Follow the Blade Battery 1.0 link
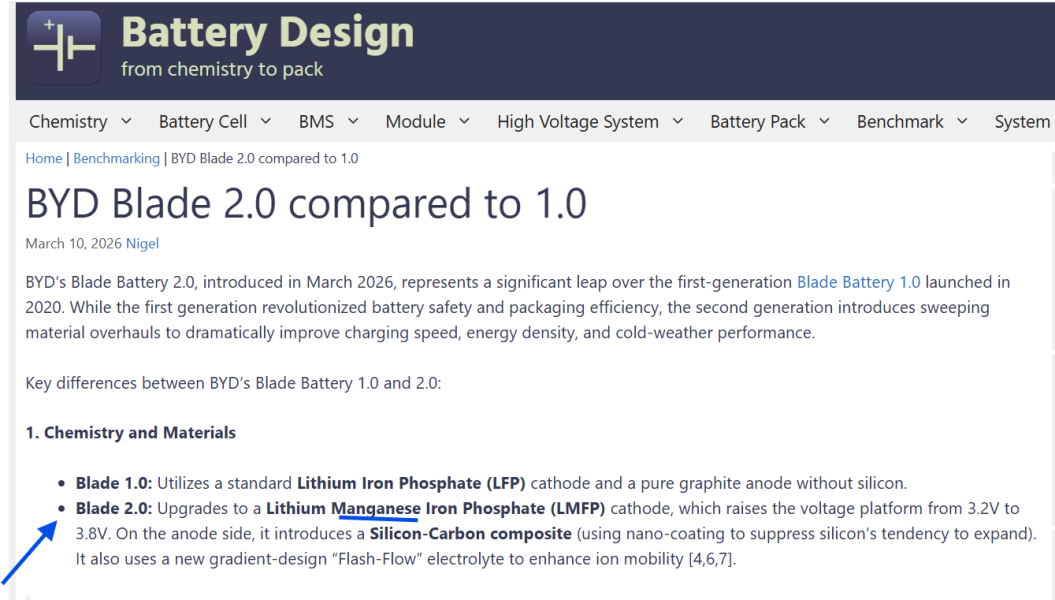Image resolution: width=1055 pixels, height=600 pixels. click(x=858, y=282)
